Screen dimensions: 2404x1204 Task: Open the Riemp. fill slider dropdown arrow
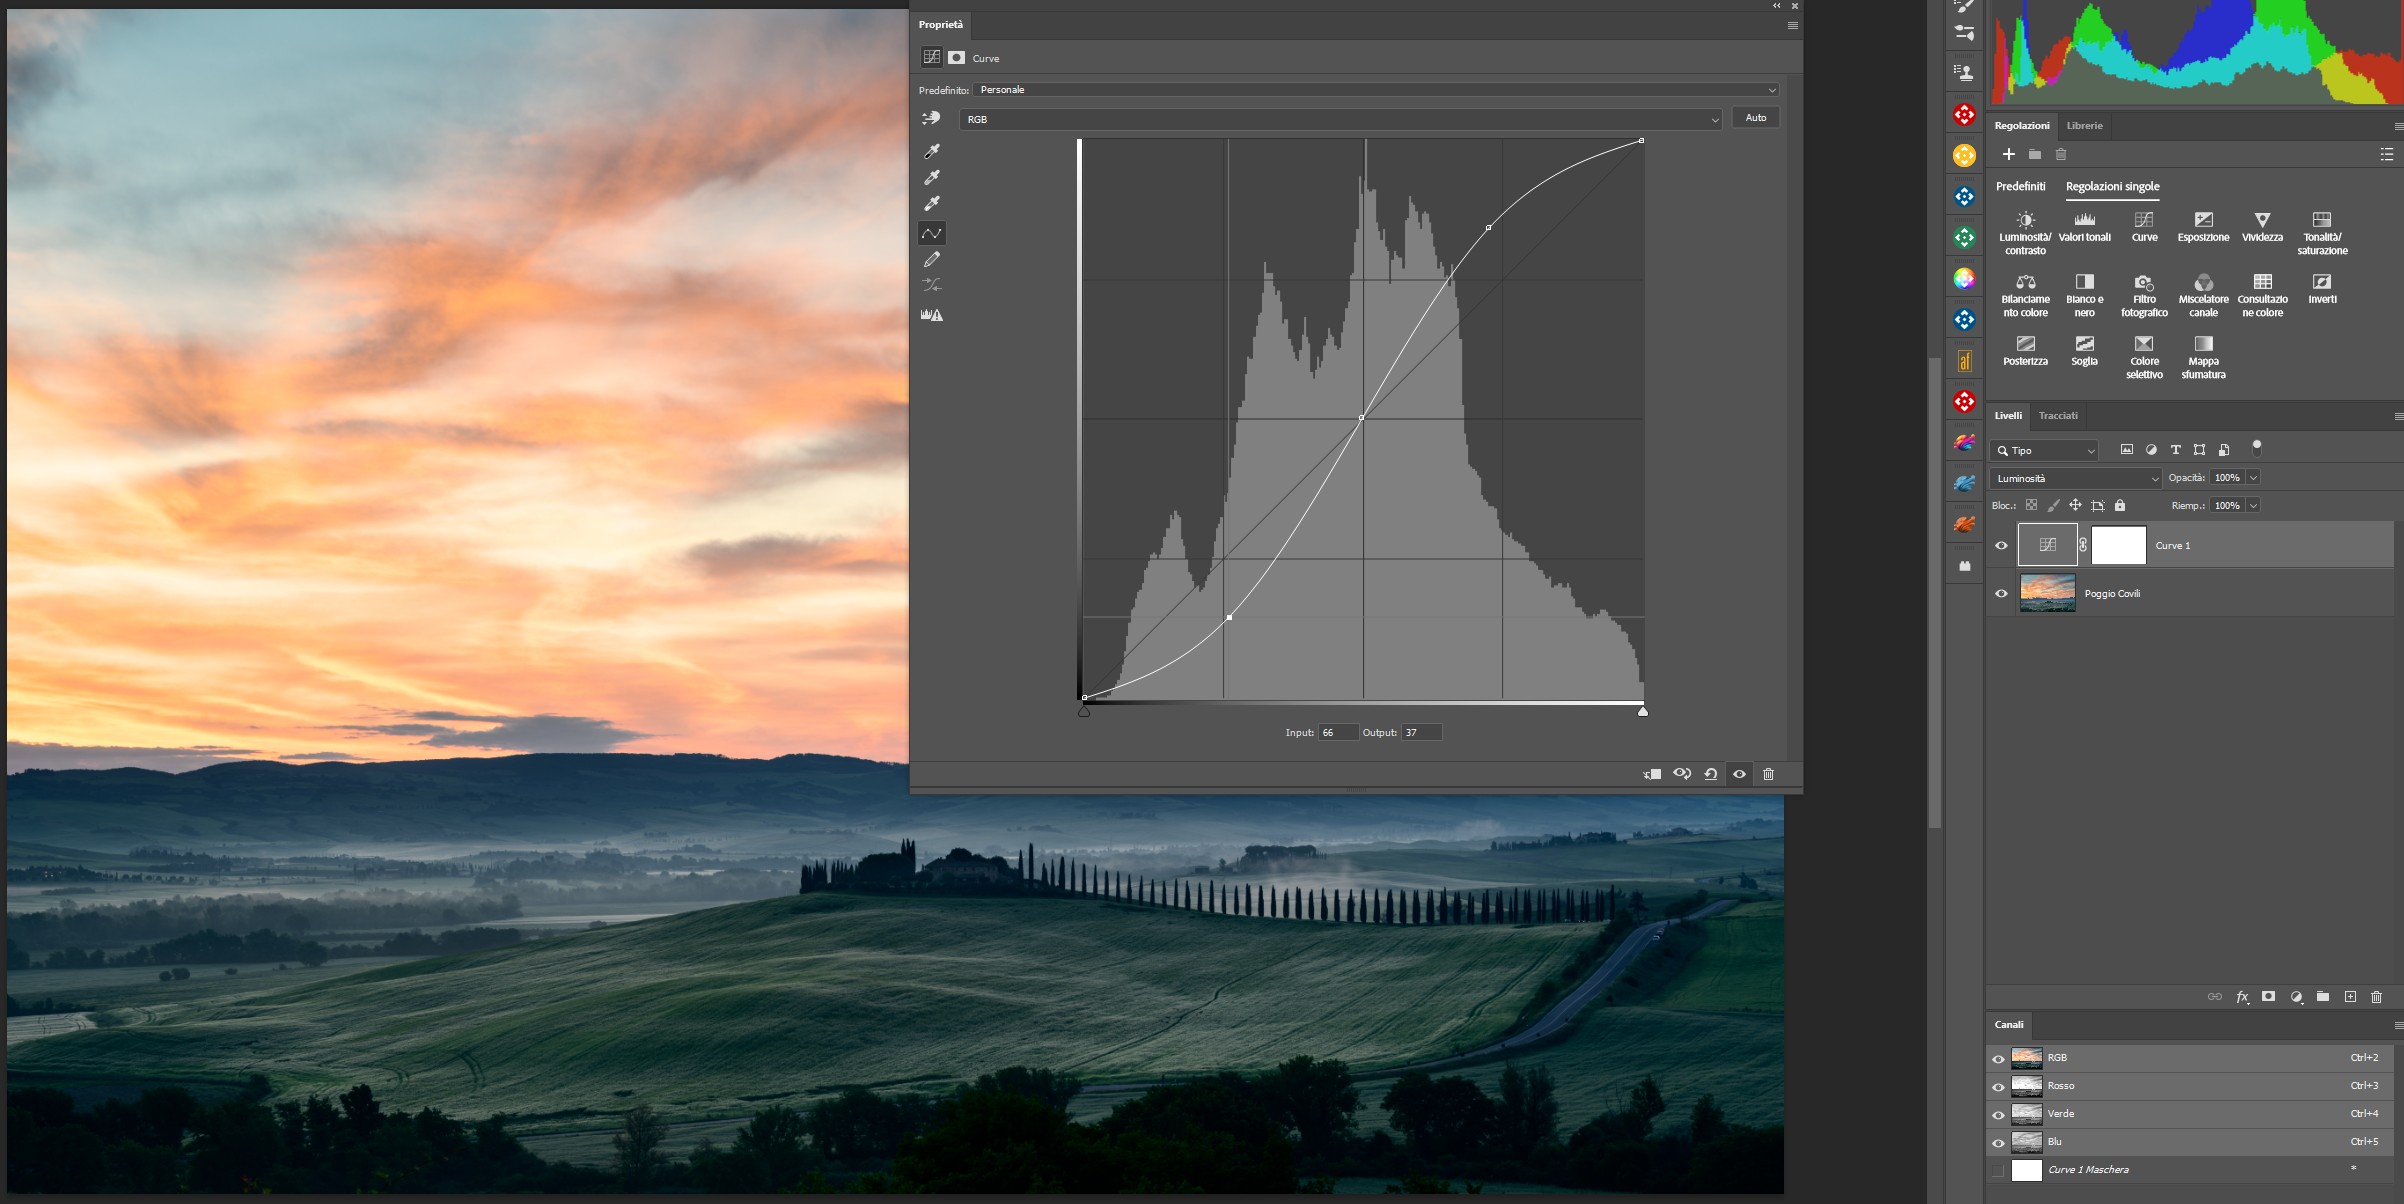click(x=2253, y=506)
